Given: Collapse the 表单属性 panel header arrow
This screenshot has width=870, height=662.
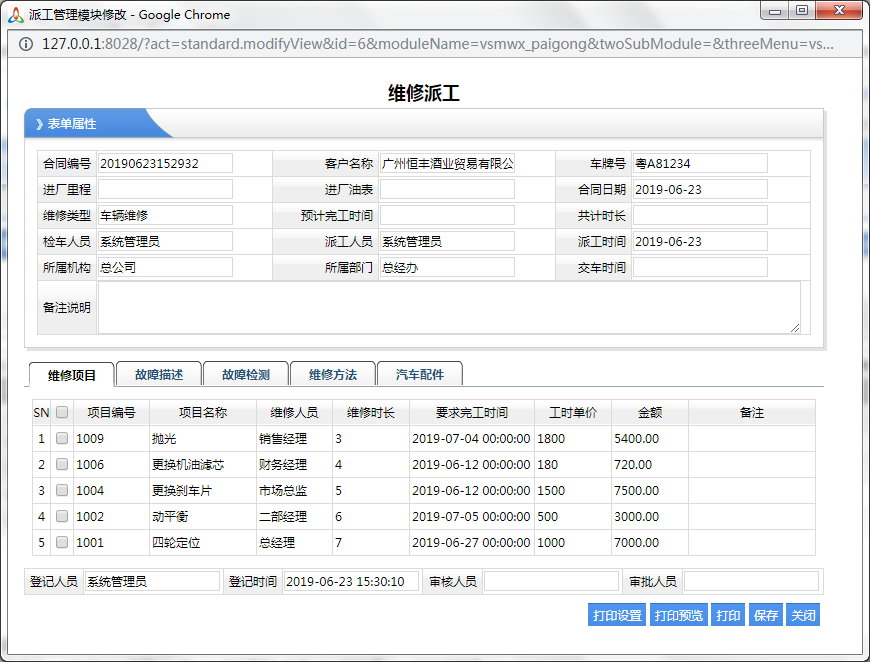Looking at the screenshot, I should [x=39, y=124].
